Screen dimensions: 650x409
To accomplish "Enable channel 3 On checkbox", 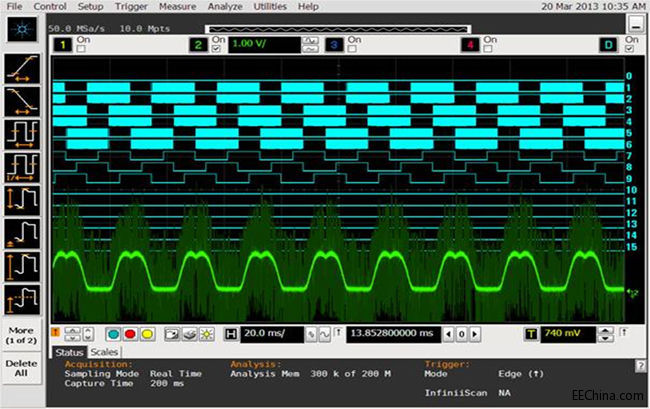I will [x=354, y=48].
